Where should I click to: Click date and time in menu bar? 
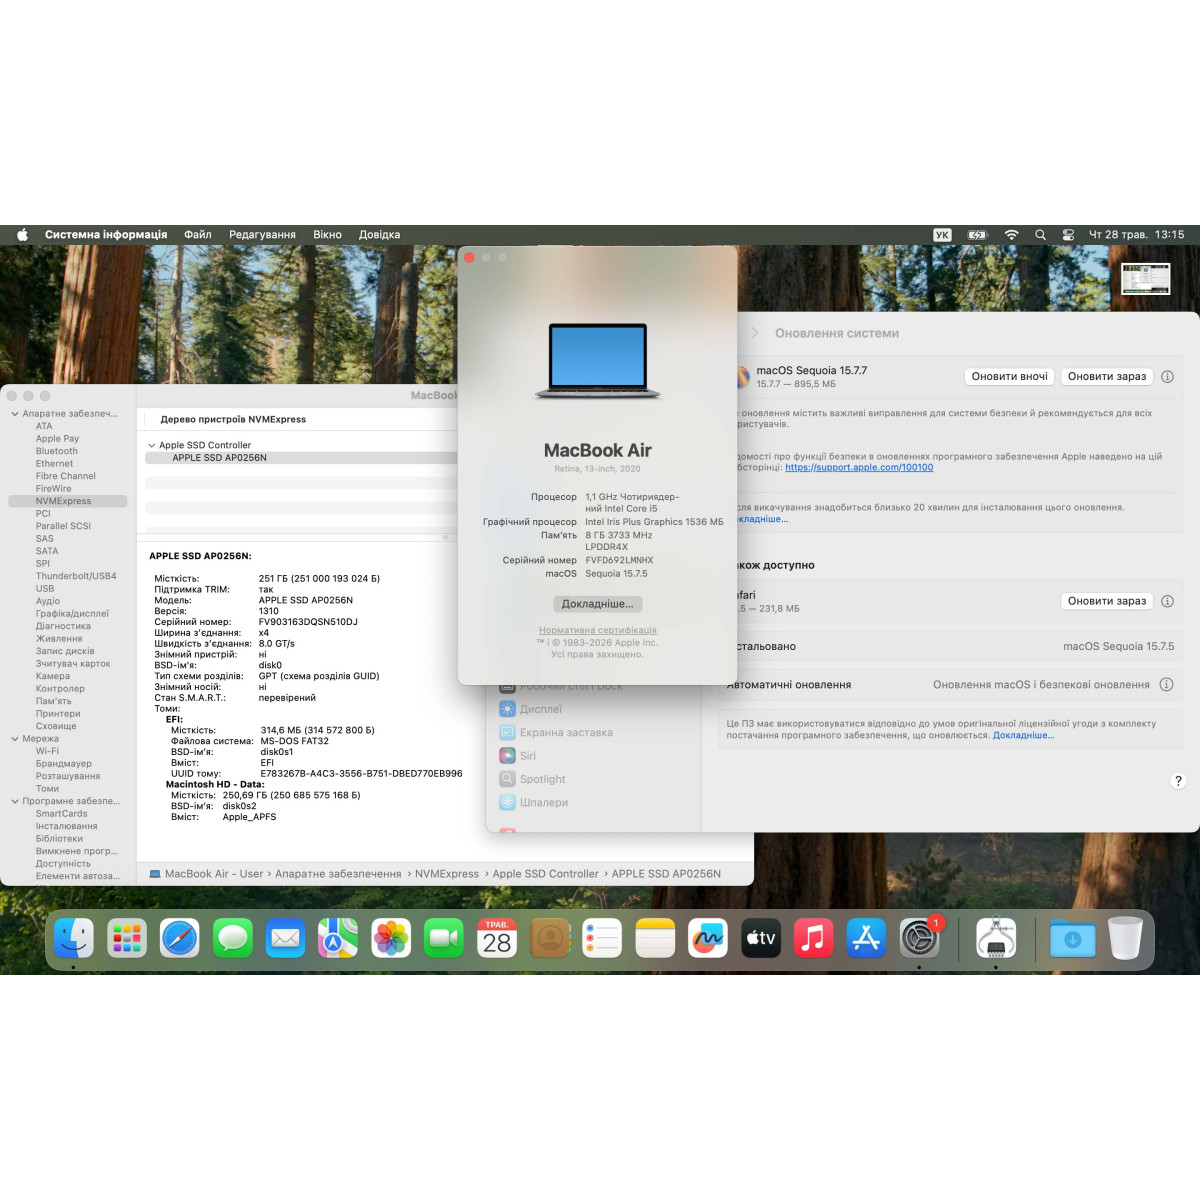coord(1136,235)
